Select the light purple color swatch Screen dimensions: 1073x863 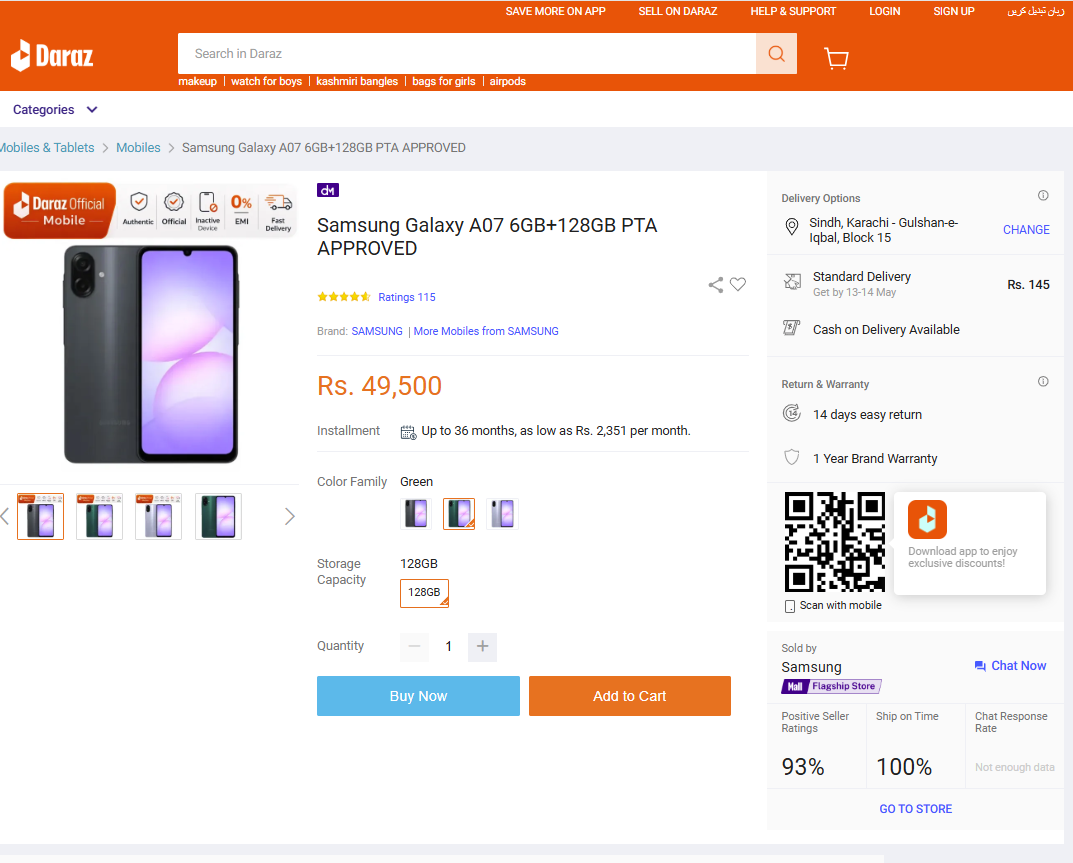[502, 514]
